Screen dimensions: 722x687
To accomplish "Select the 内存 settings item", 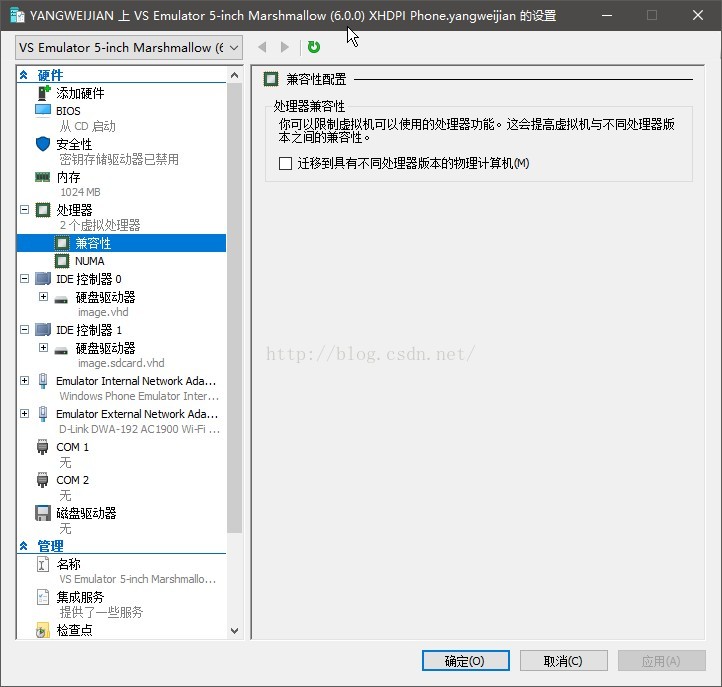I will pyautogui.click(x=68, y=177).
